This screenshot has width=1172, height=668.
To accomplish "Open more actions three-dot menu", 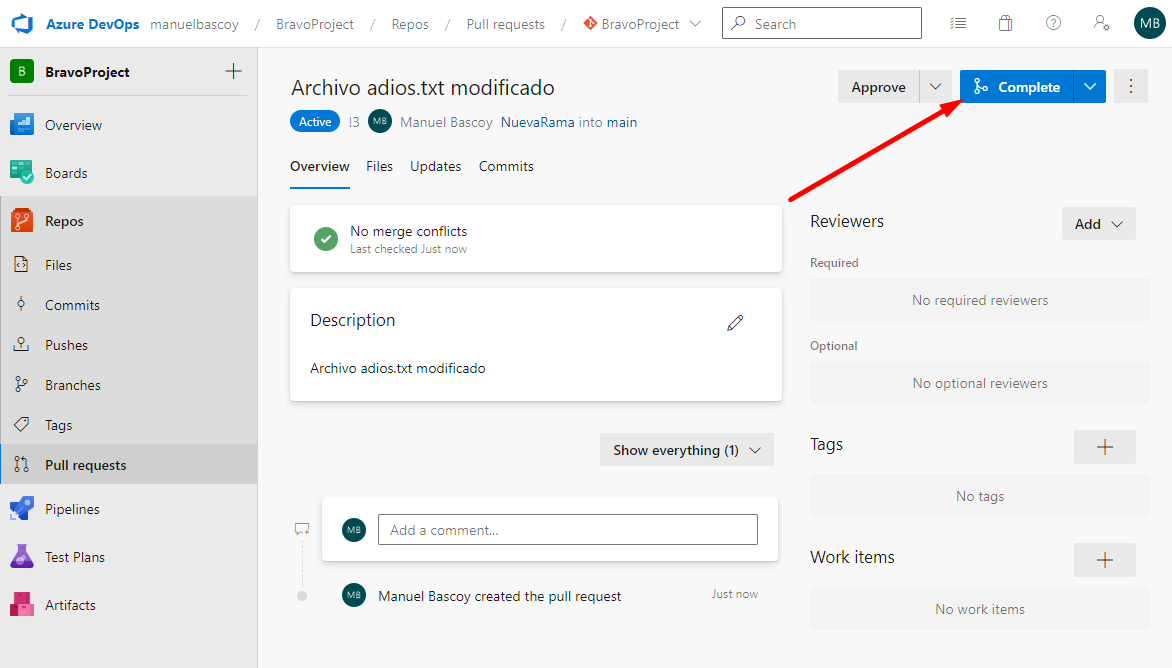I will 1131,87.
